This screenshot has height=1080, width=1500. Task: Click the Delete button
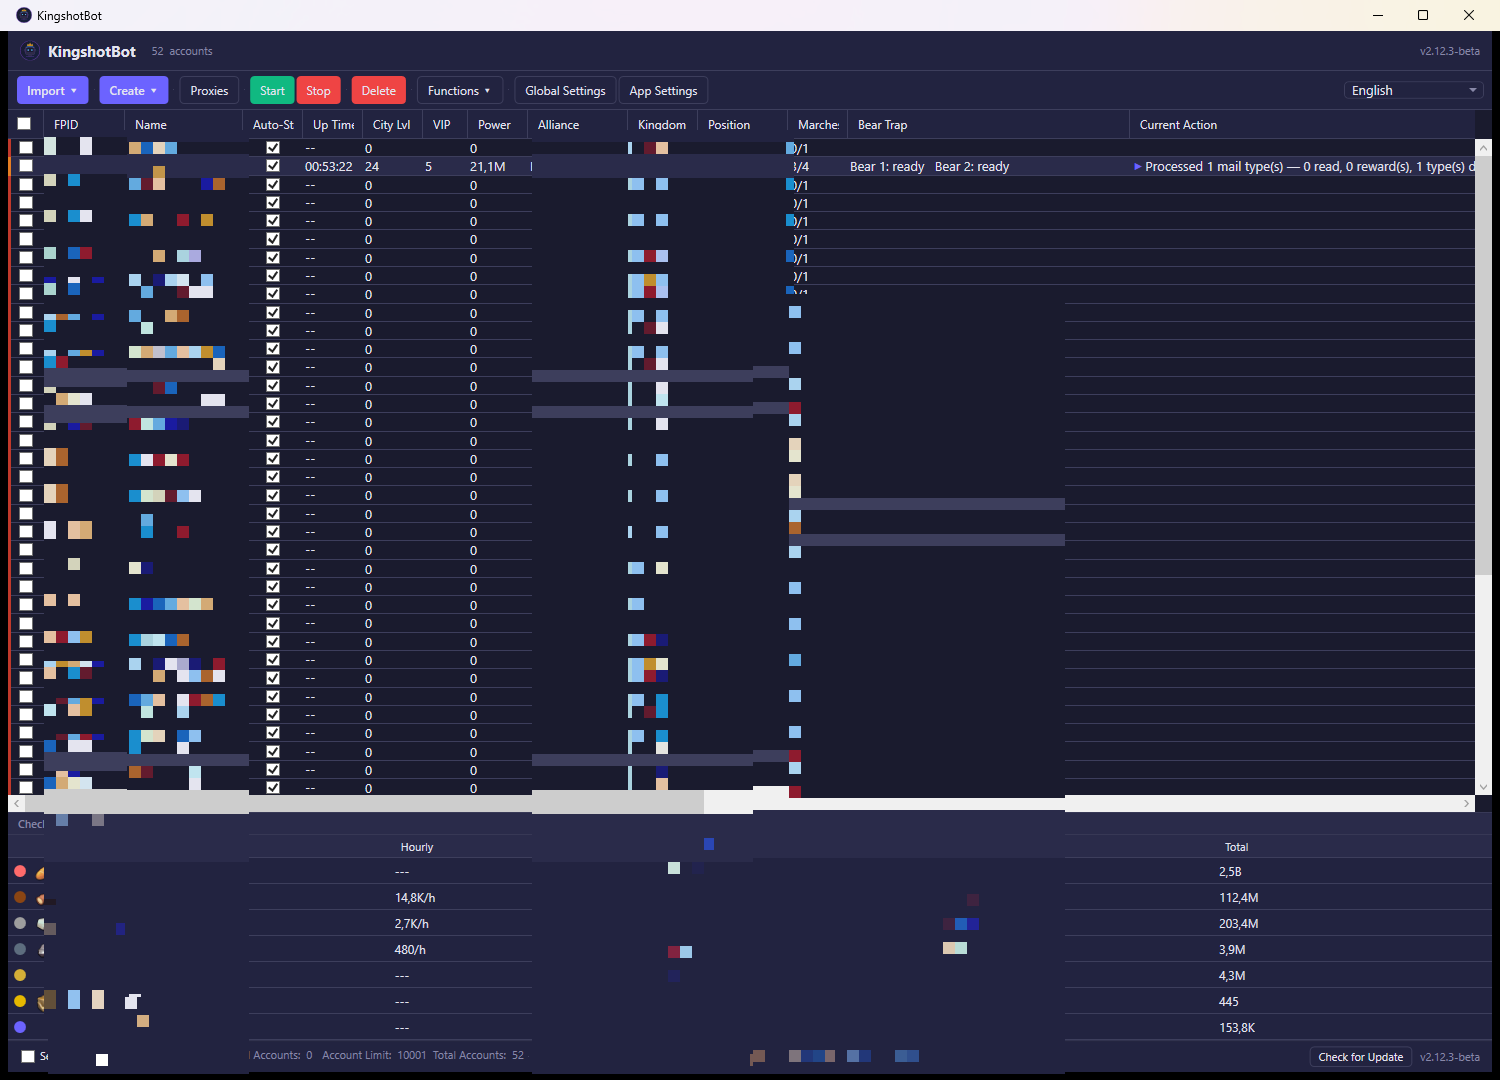point(379,90)
